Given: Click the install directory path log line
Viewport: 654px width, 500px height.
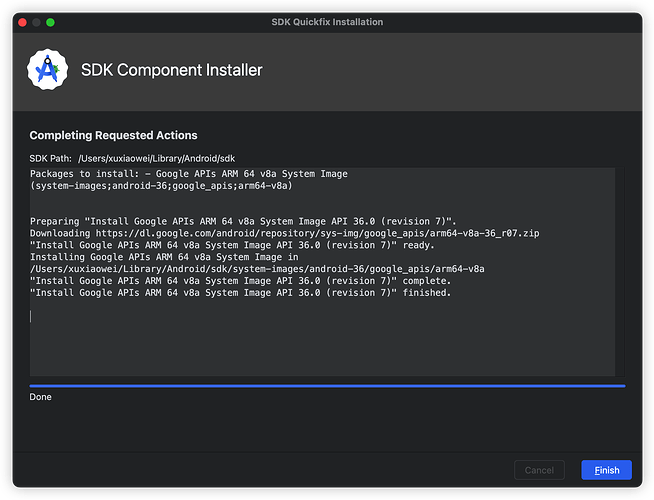Looking at the screenshot, I should point(257,269).
